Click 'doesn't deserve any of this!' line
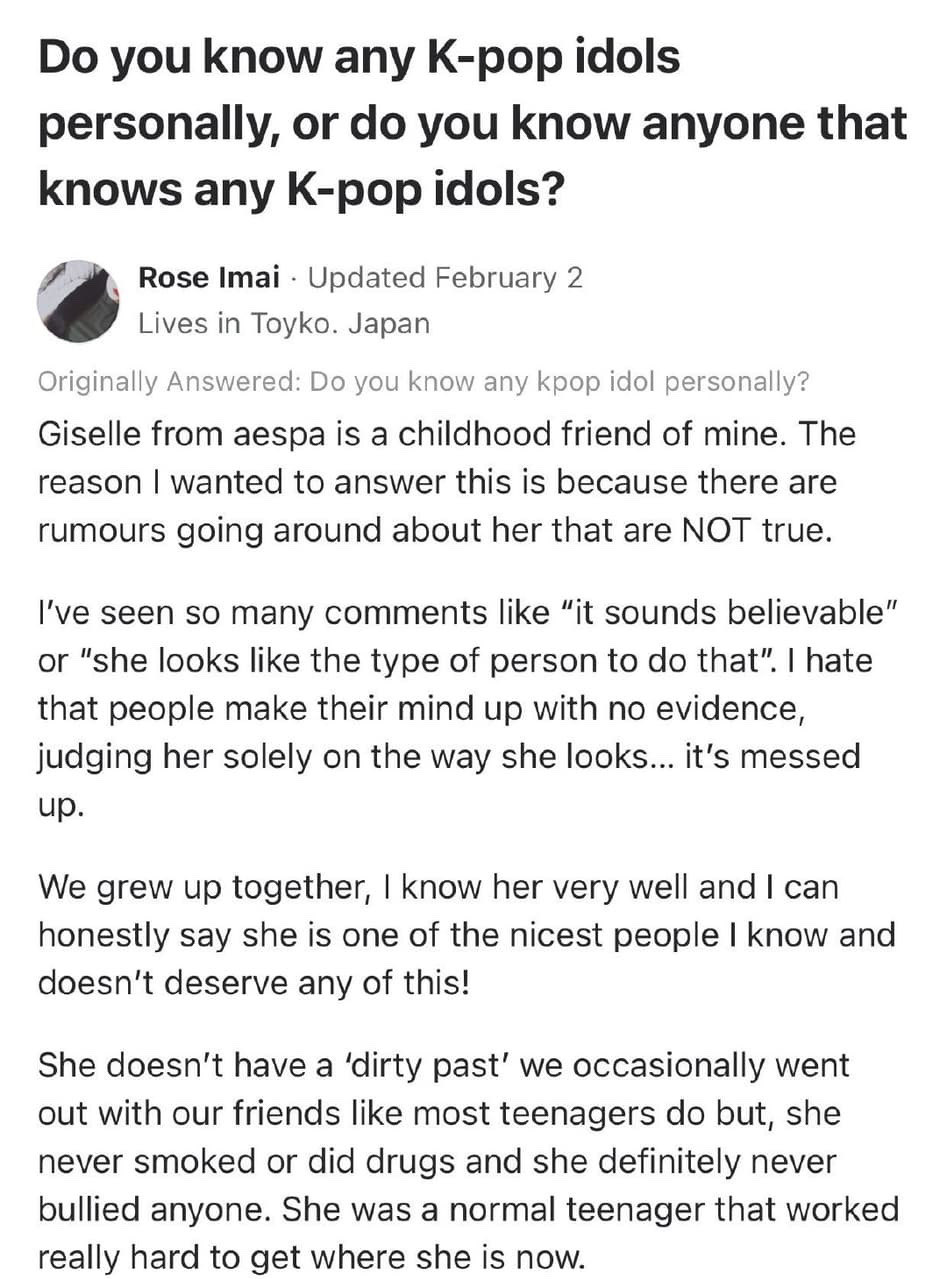 (x=253, y=983)
